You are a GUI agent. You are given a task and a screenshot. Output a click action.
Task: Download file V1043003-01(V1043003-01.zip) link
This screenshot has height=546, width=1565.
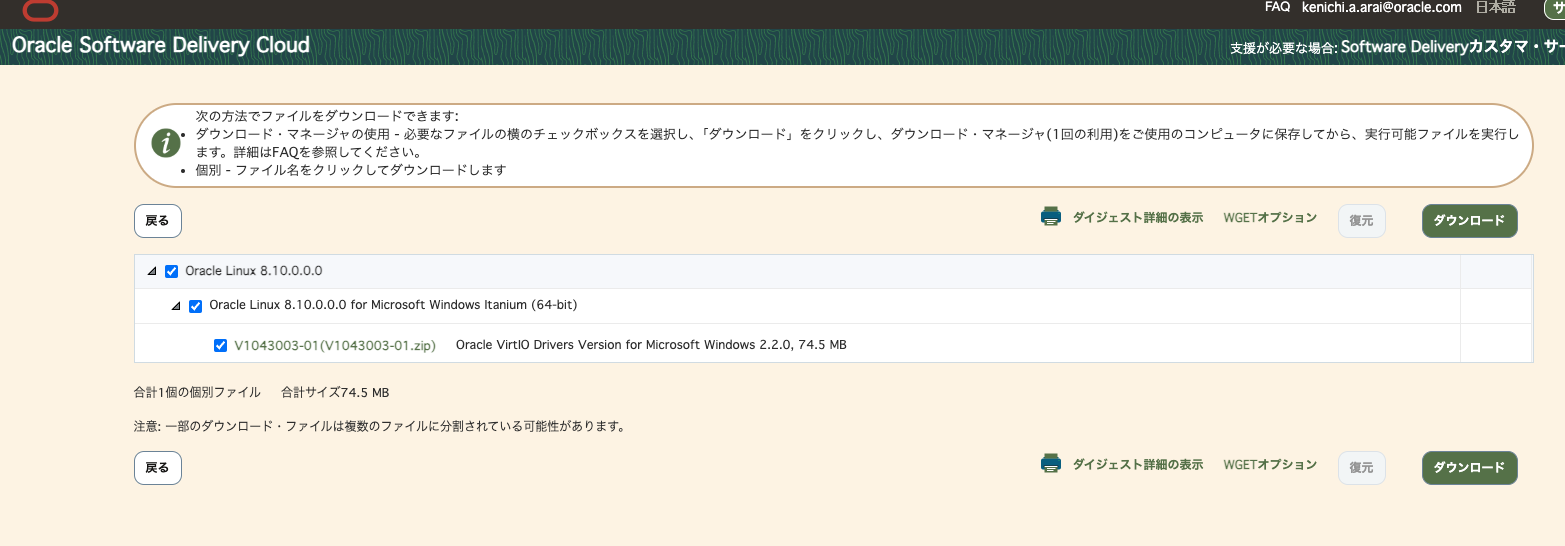coord(335,345)
